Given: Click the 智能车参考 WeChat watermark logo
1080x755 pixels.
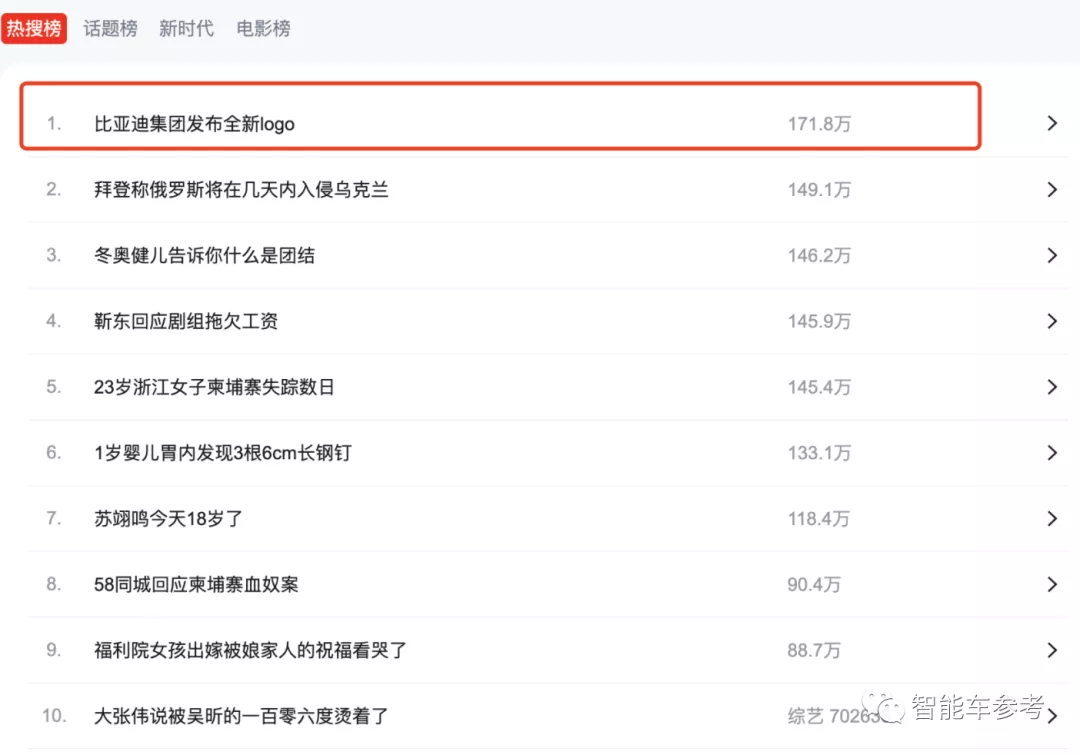Looking at the screenshot, I should click(x=883, y=707).
